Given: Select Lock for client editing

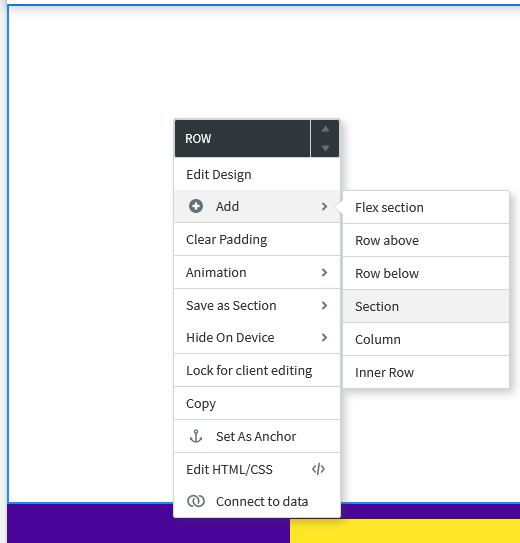Looking at the screenshot, I should click(257, 370).
